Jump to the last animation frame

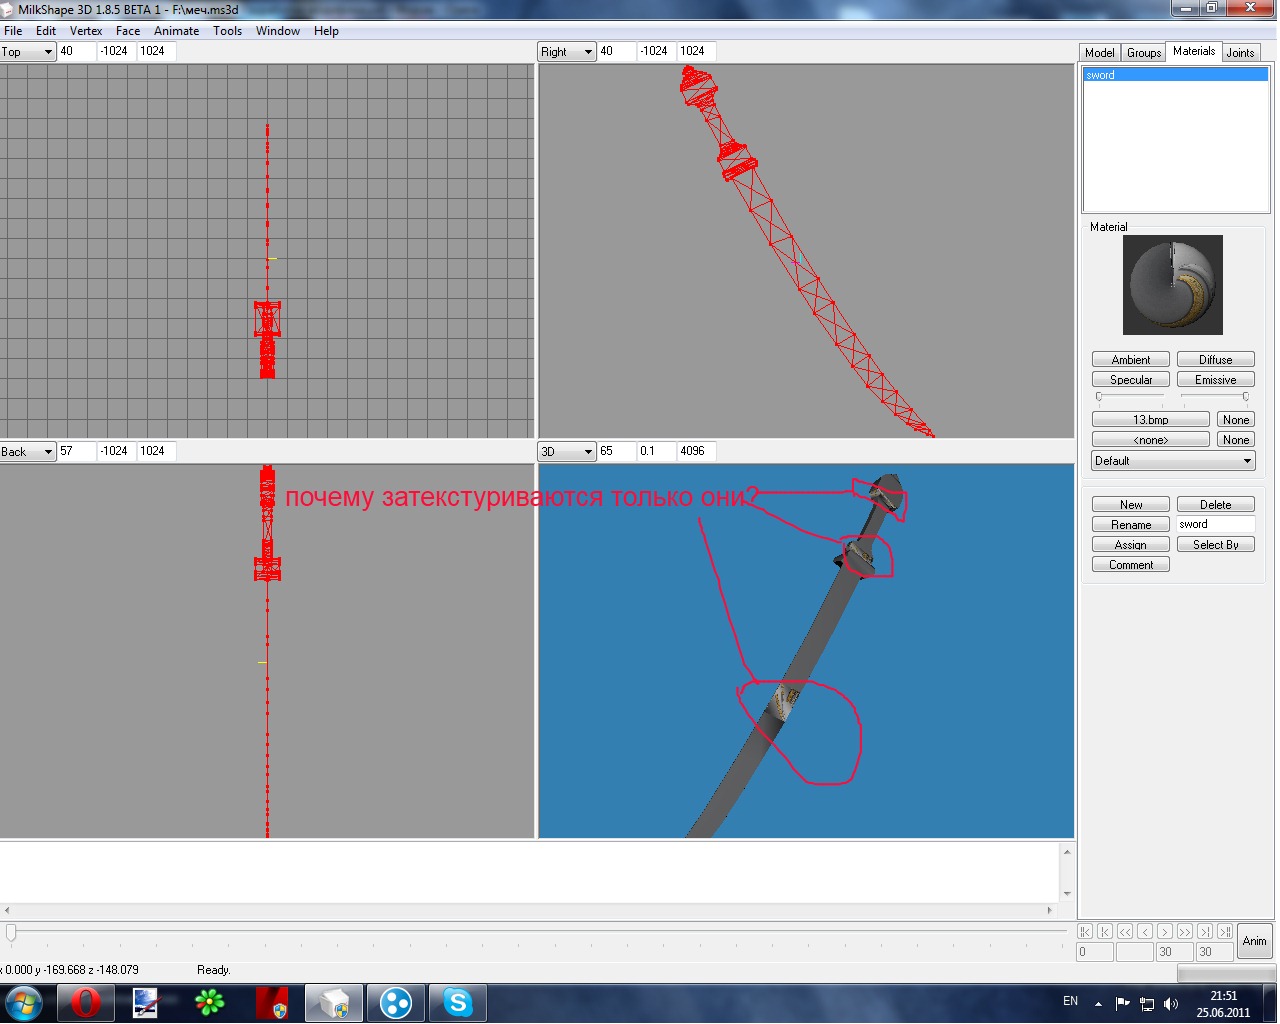pyautogui.click(x=1225, y=931)
